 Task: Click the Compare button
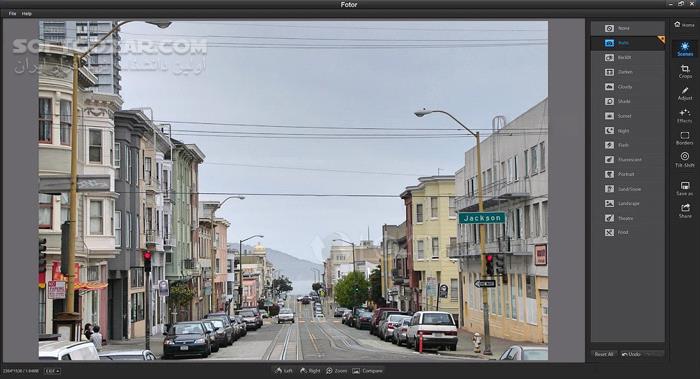[x=367, y=371]
